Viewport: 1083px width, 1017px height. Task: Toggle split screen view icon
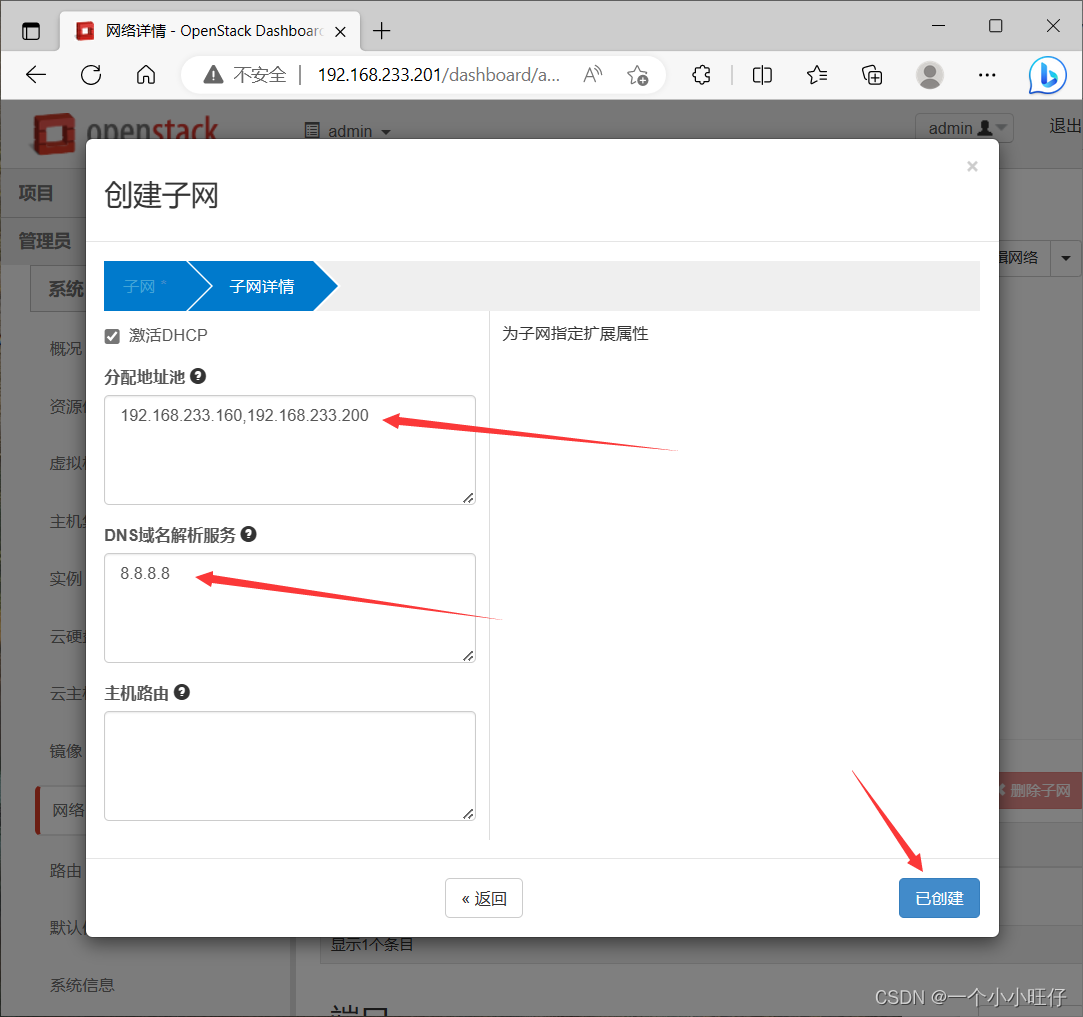(762, 75)
